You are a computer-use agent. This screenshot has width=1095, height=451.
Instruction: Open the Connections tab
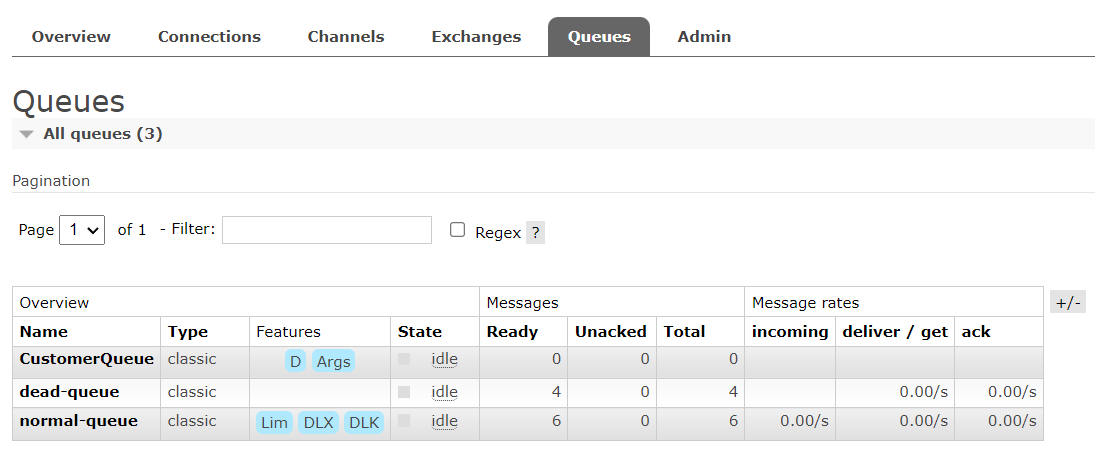click(210, 37)
